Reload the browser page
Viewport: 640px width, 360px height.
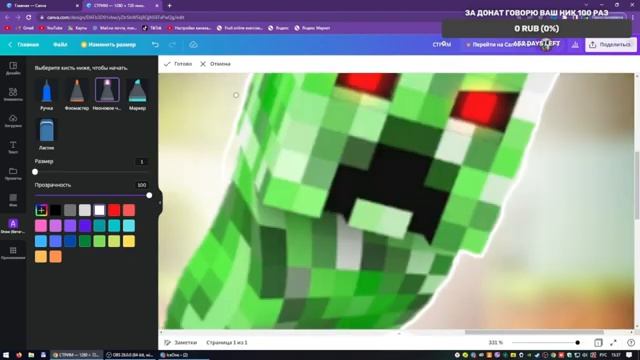[x=29, y=17]
